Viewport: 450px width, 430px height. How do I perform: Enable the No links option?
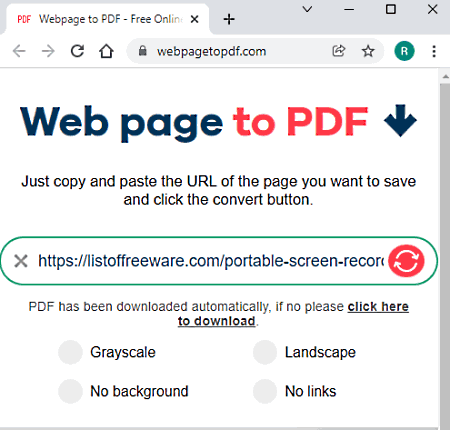click(265, 391)
